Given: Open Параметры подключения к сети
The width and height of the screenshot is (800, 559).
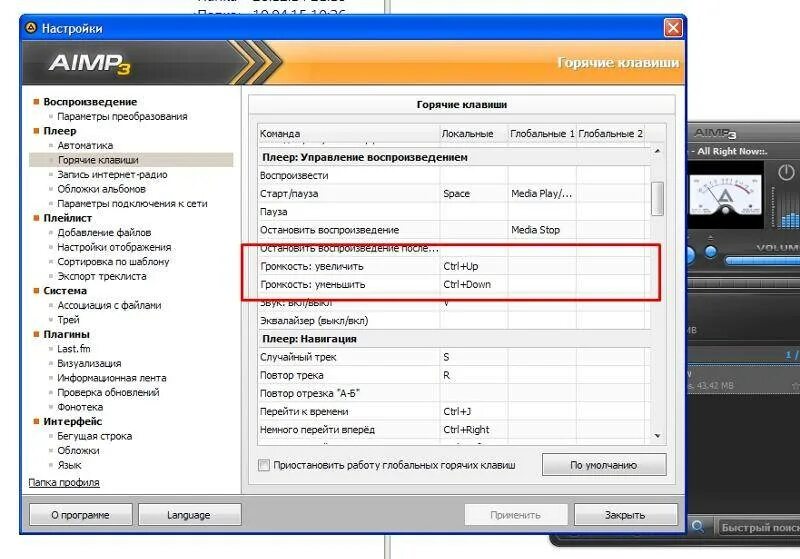Looking at the screenshot, I should (x=132, y=204).
